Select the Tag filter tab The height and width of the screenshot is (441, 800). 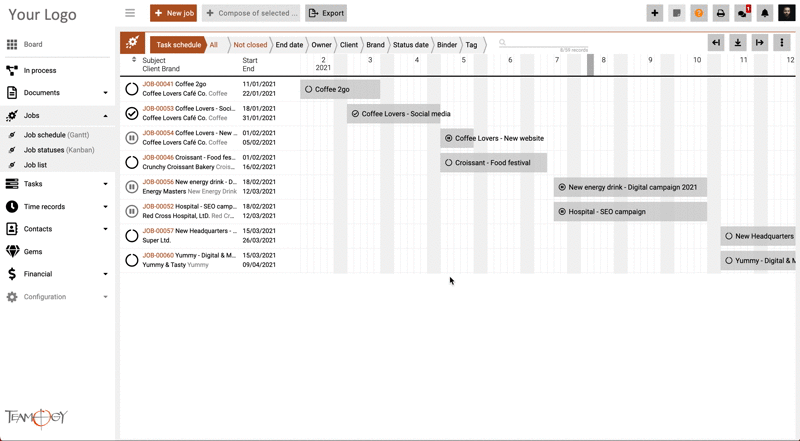click(471, 45)
